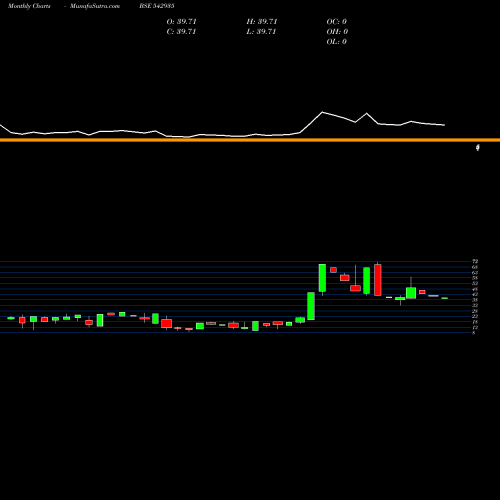Viewport: 500px width, 500px height.
Task: Click the 8 price axis label
Action: [474, 333]
